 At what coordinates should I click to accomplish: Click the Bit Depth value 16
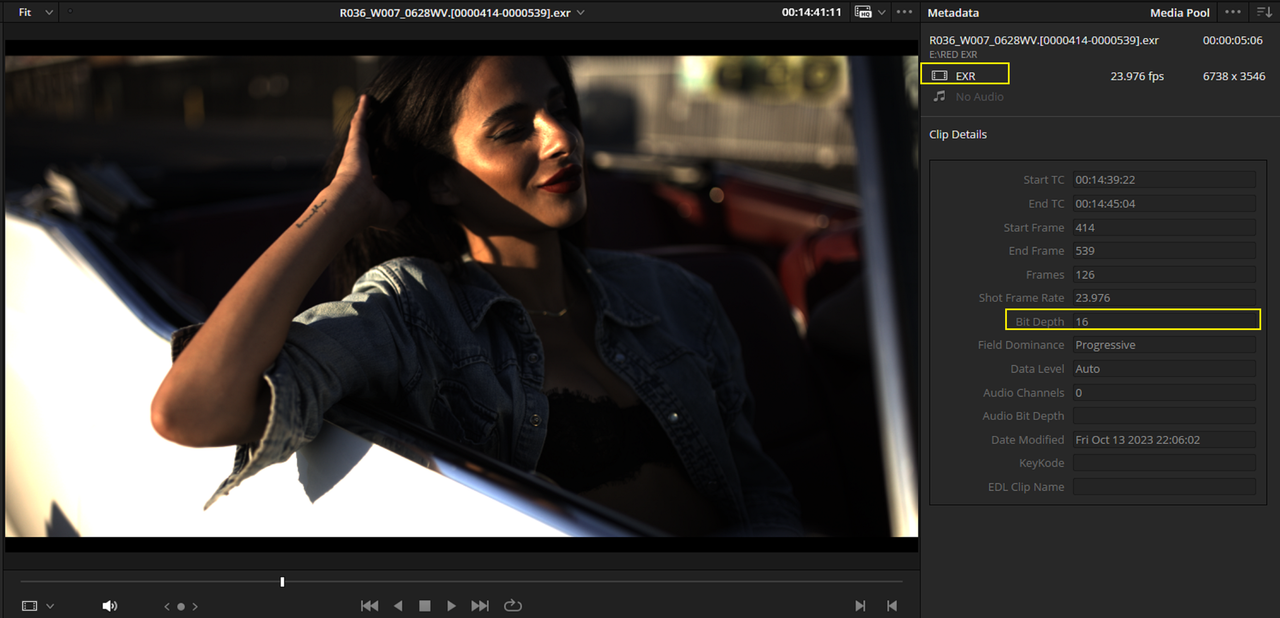(1164, 322)
